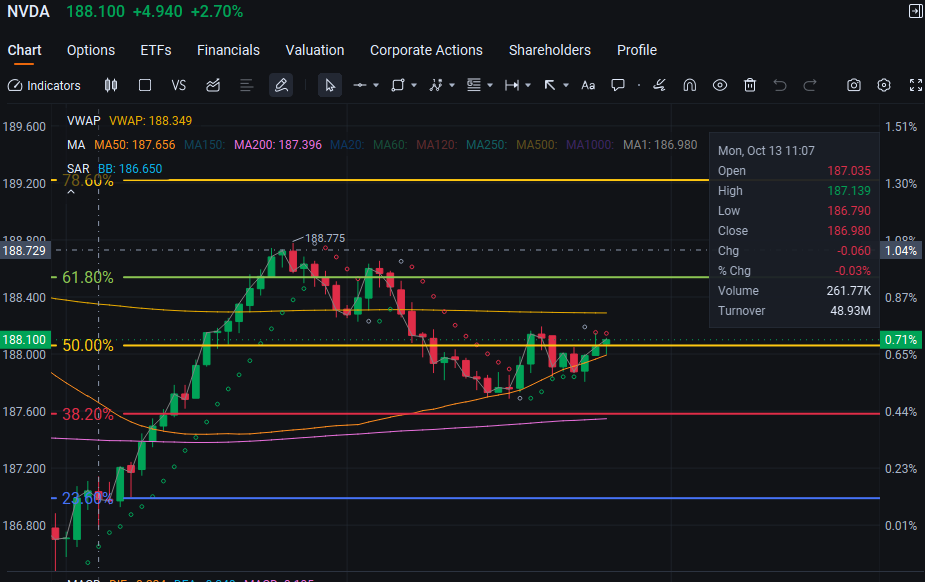925x582 pixels.
Task: Toggle the drawing pencil tool
Action: click(x=281, y=86)
